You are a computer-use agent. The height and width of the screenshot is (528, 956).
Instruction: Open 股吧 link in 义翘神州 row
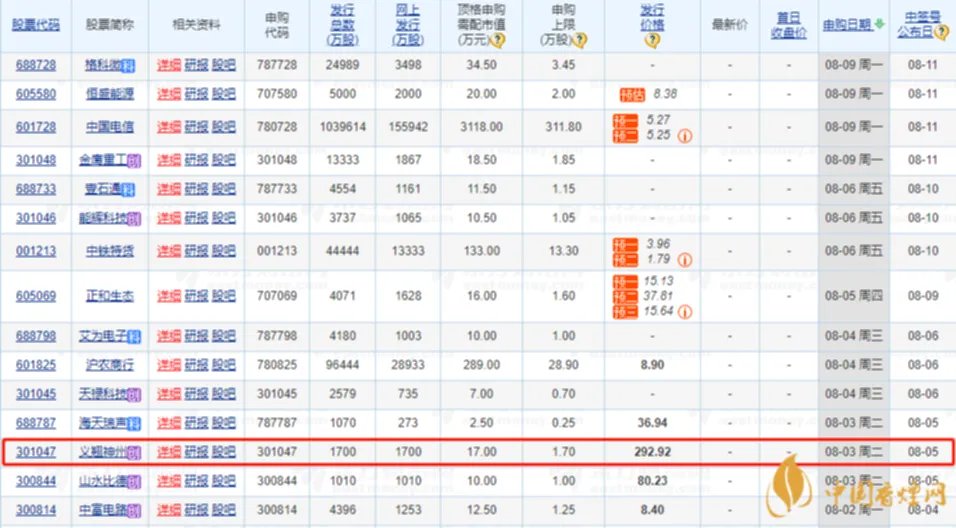(x=224, y=452)
